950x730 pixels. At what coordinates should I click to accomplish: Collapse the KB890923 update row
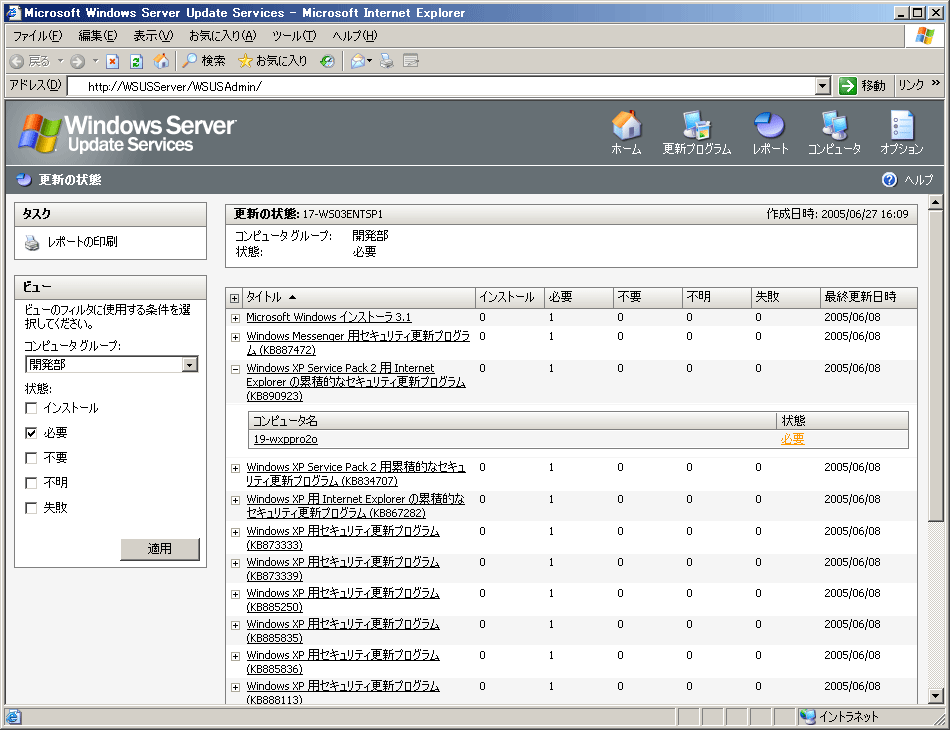click(235, 369)
